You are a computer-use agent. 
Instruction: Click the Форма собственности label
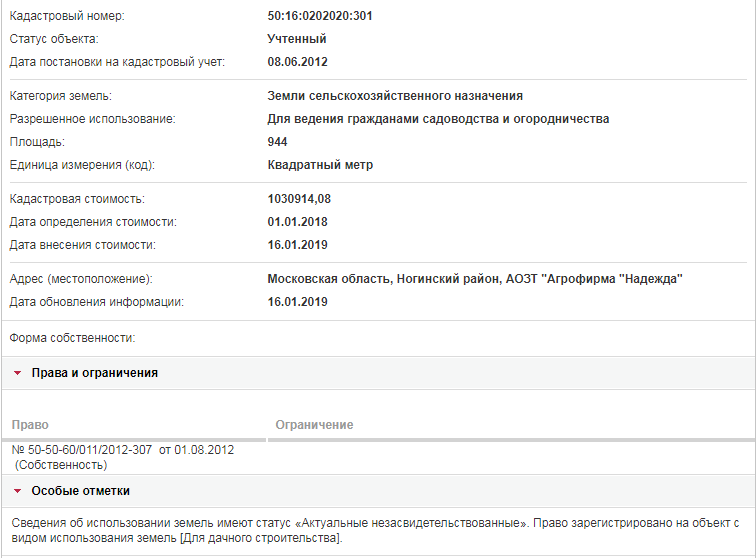pyautogui.click(x=72, y=338)
